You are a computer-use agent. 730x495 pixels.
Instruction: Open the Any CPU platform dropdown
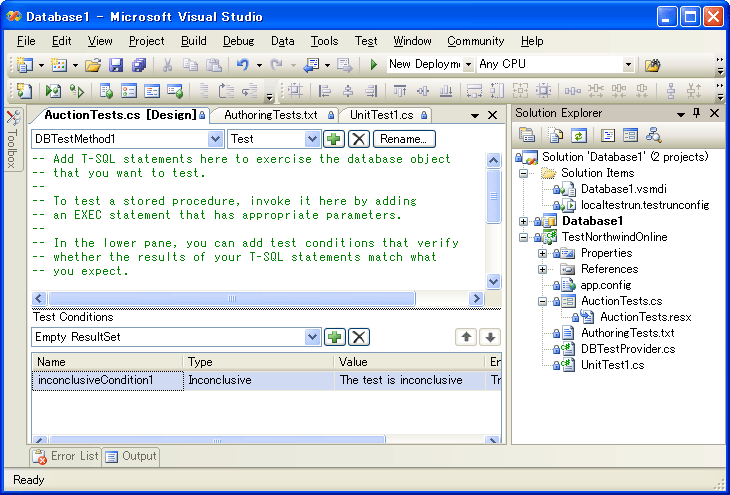click(628, 64)
